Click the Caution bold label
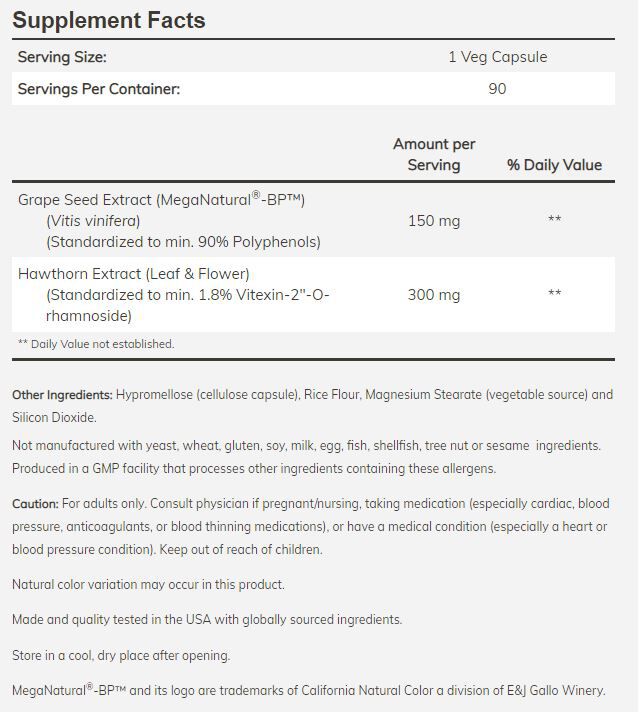The image size is (640, 712). 35,504
